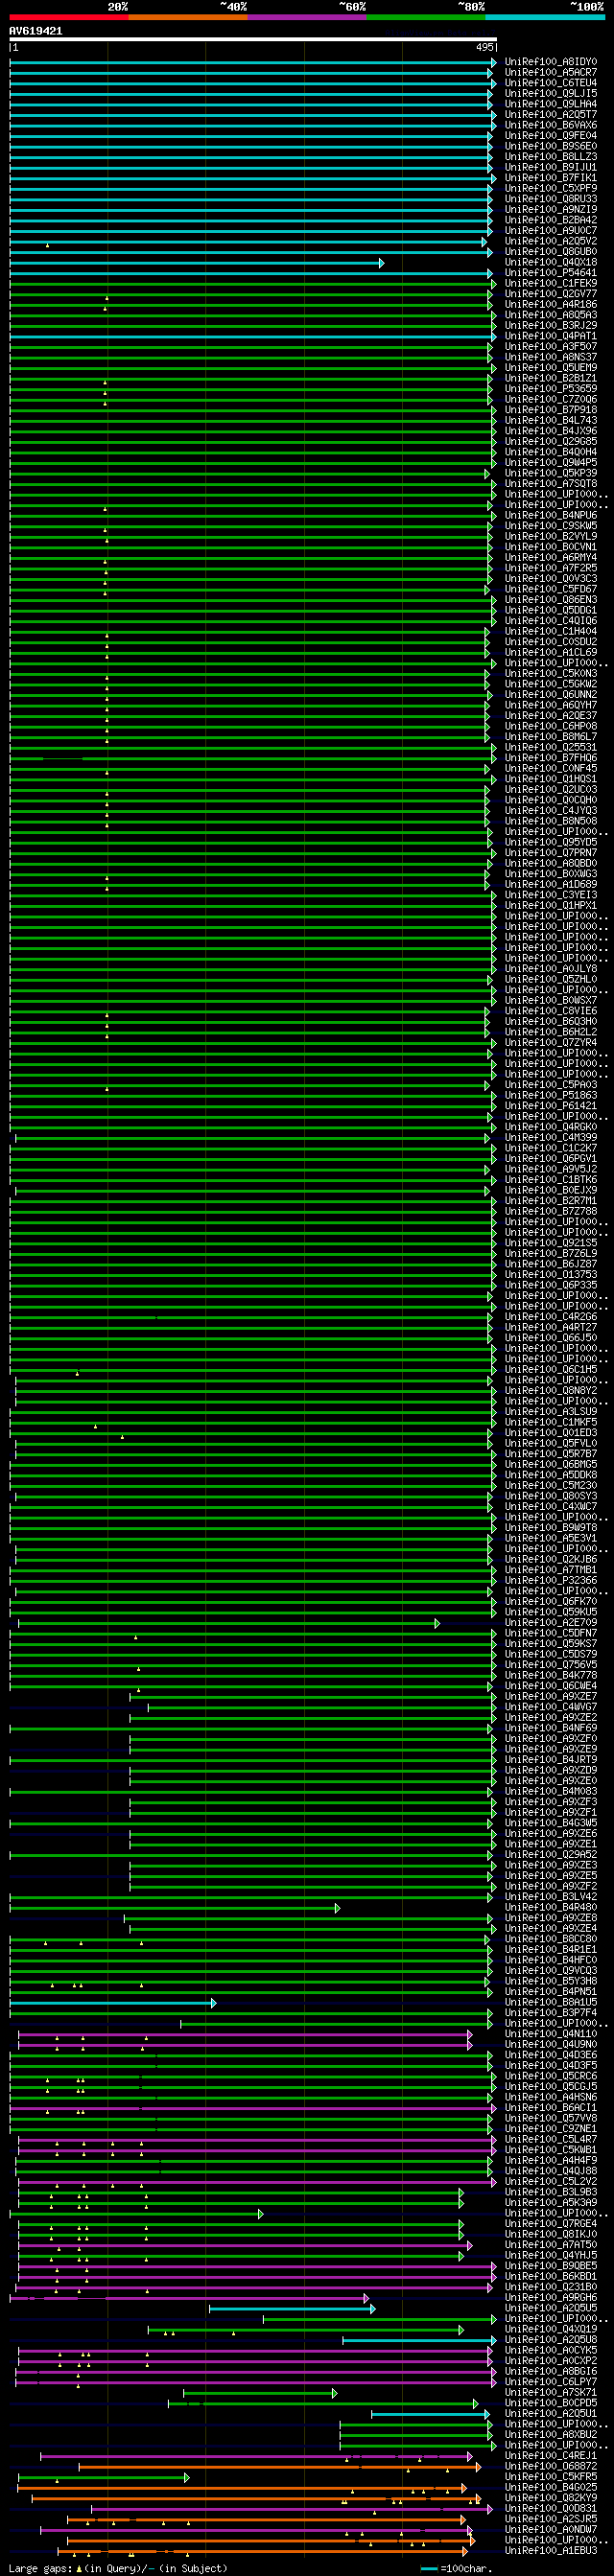Open hit UniRef100_A8IDY0
This screenshot has width=614, height=2576.
pos(551,62)
